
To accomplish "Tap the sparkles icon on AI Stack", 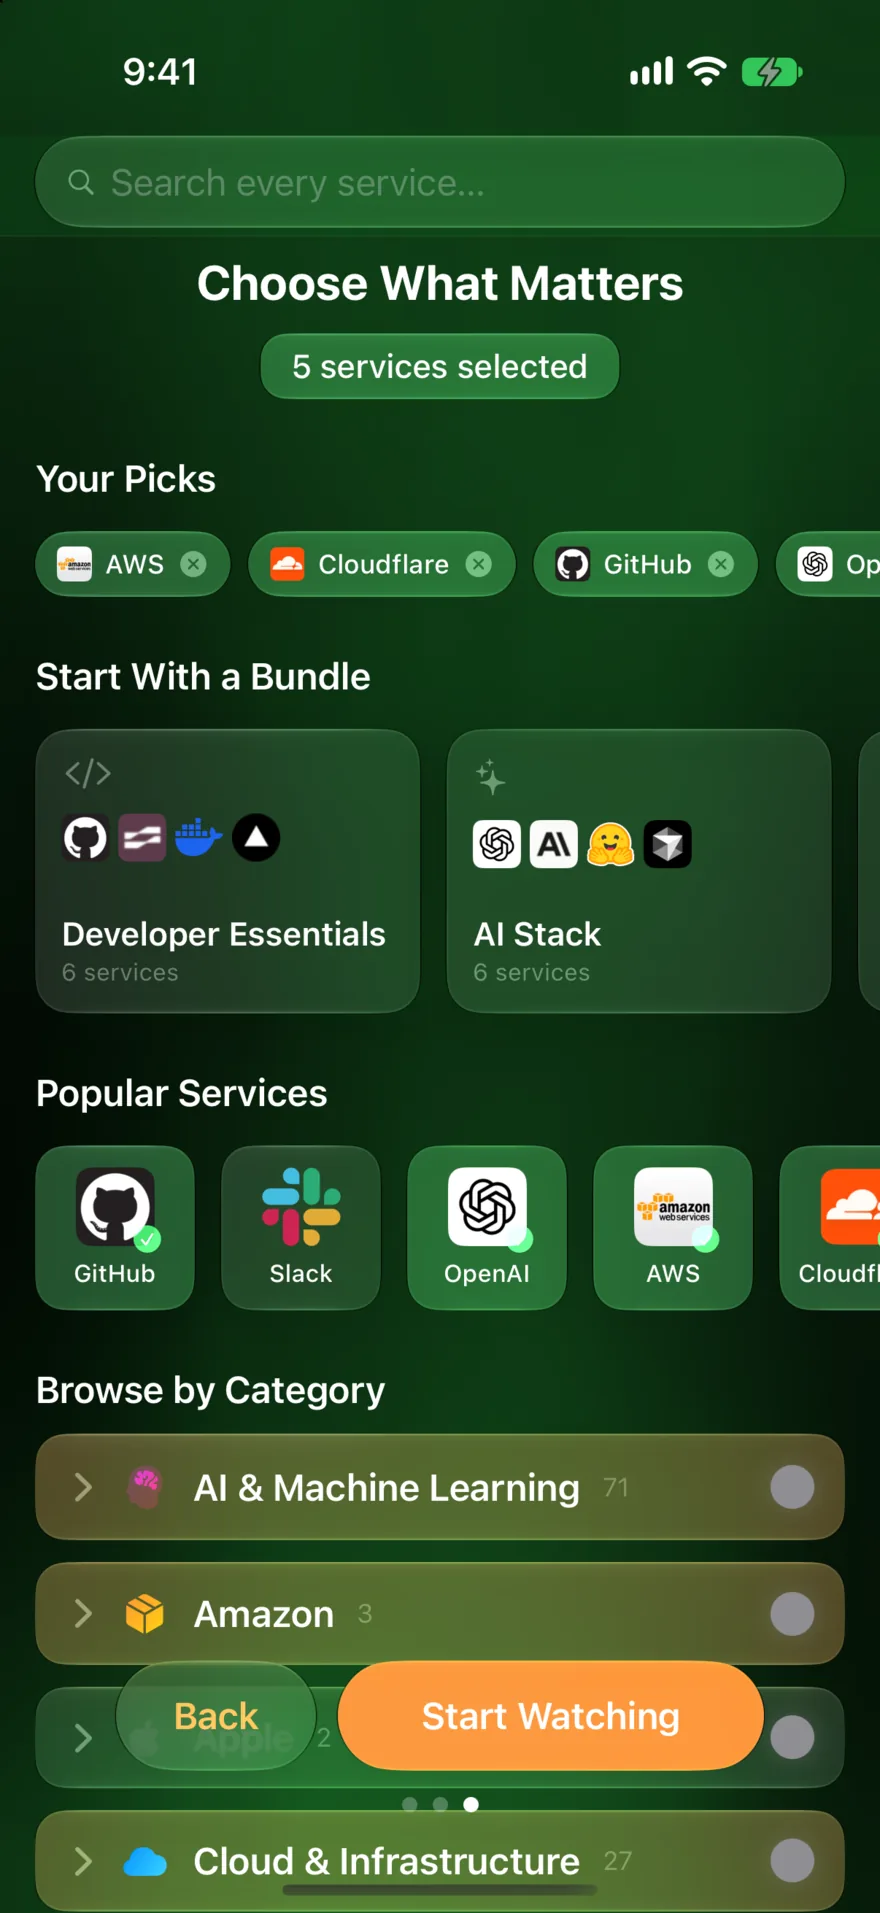I will coord(490,777).
